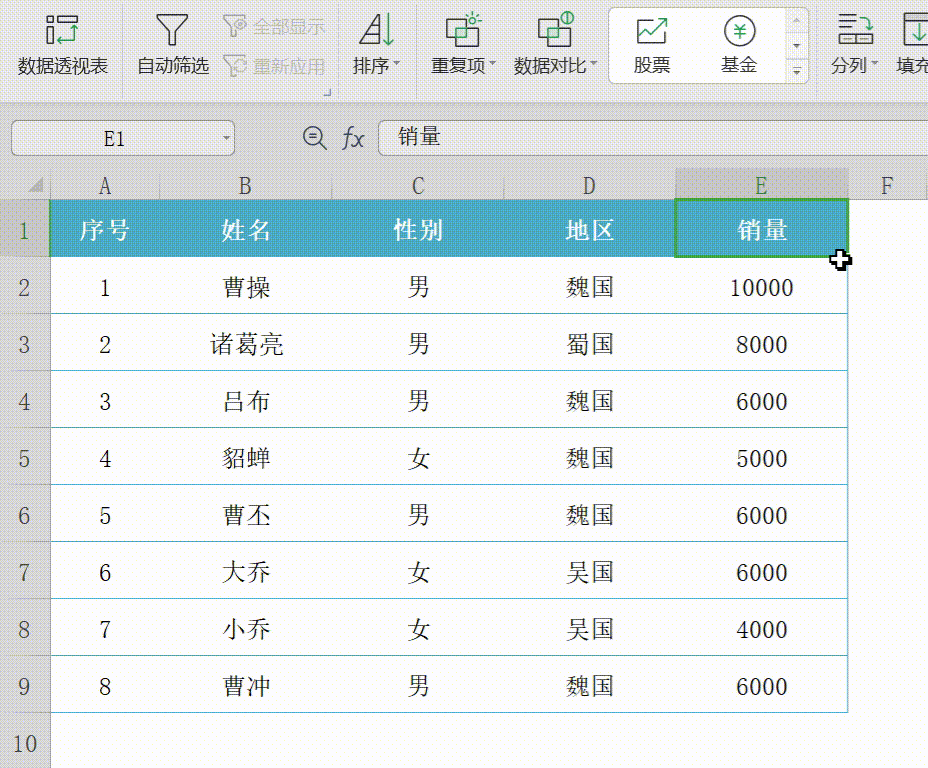
Task: Select the cell containing 诸葛亮
Action: pos(244,344)
